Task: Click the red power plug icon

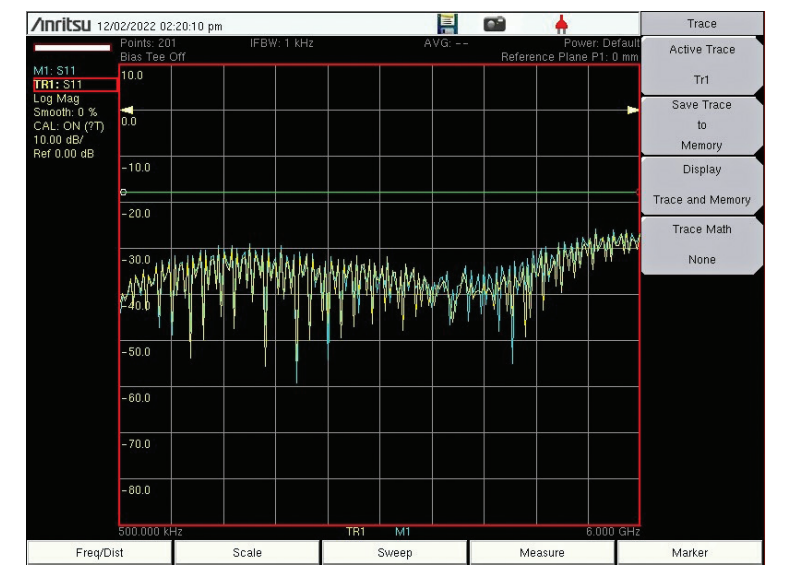Action: (x=561, y=25)
